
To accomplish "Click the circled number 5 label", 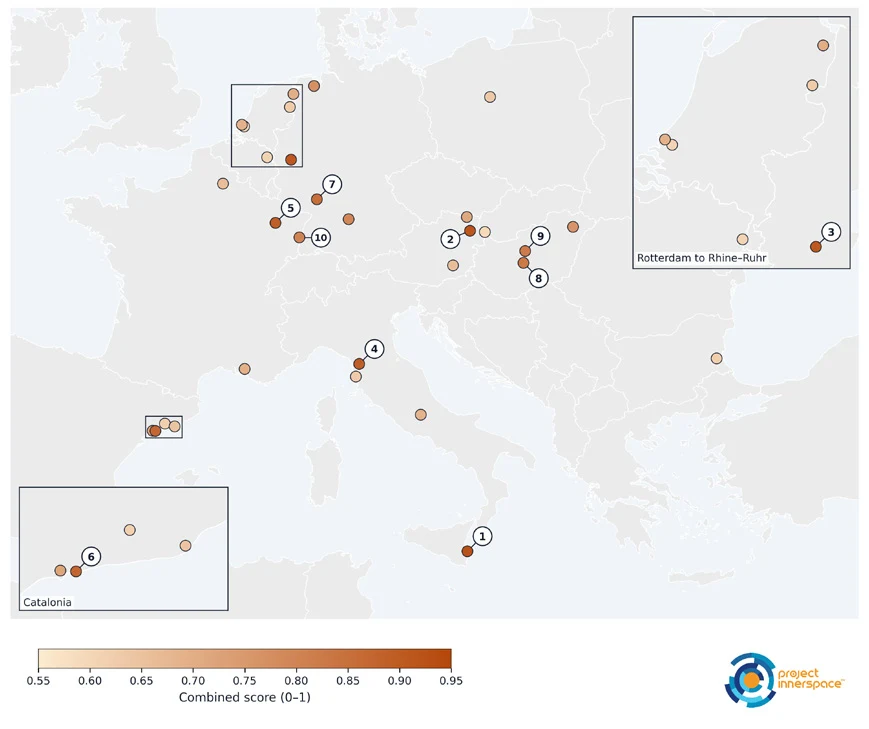I will (290, 208).
